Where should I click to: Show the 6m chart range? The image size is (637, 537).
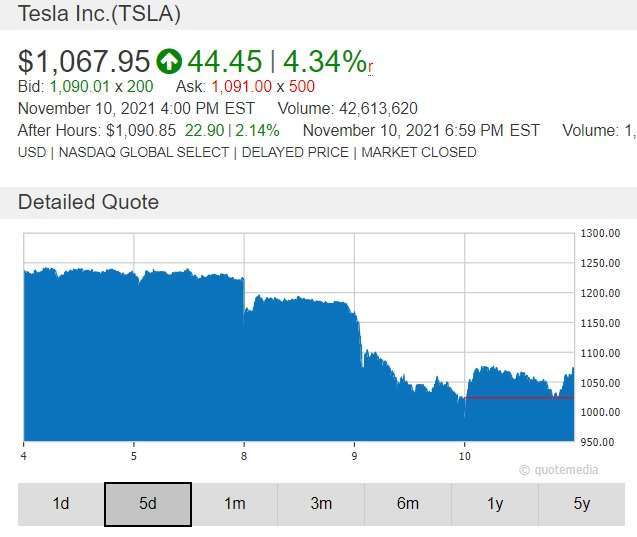point(408,504)
